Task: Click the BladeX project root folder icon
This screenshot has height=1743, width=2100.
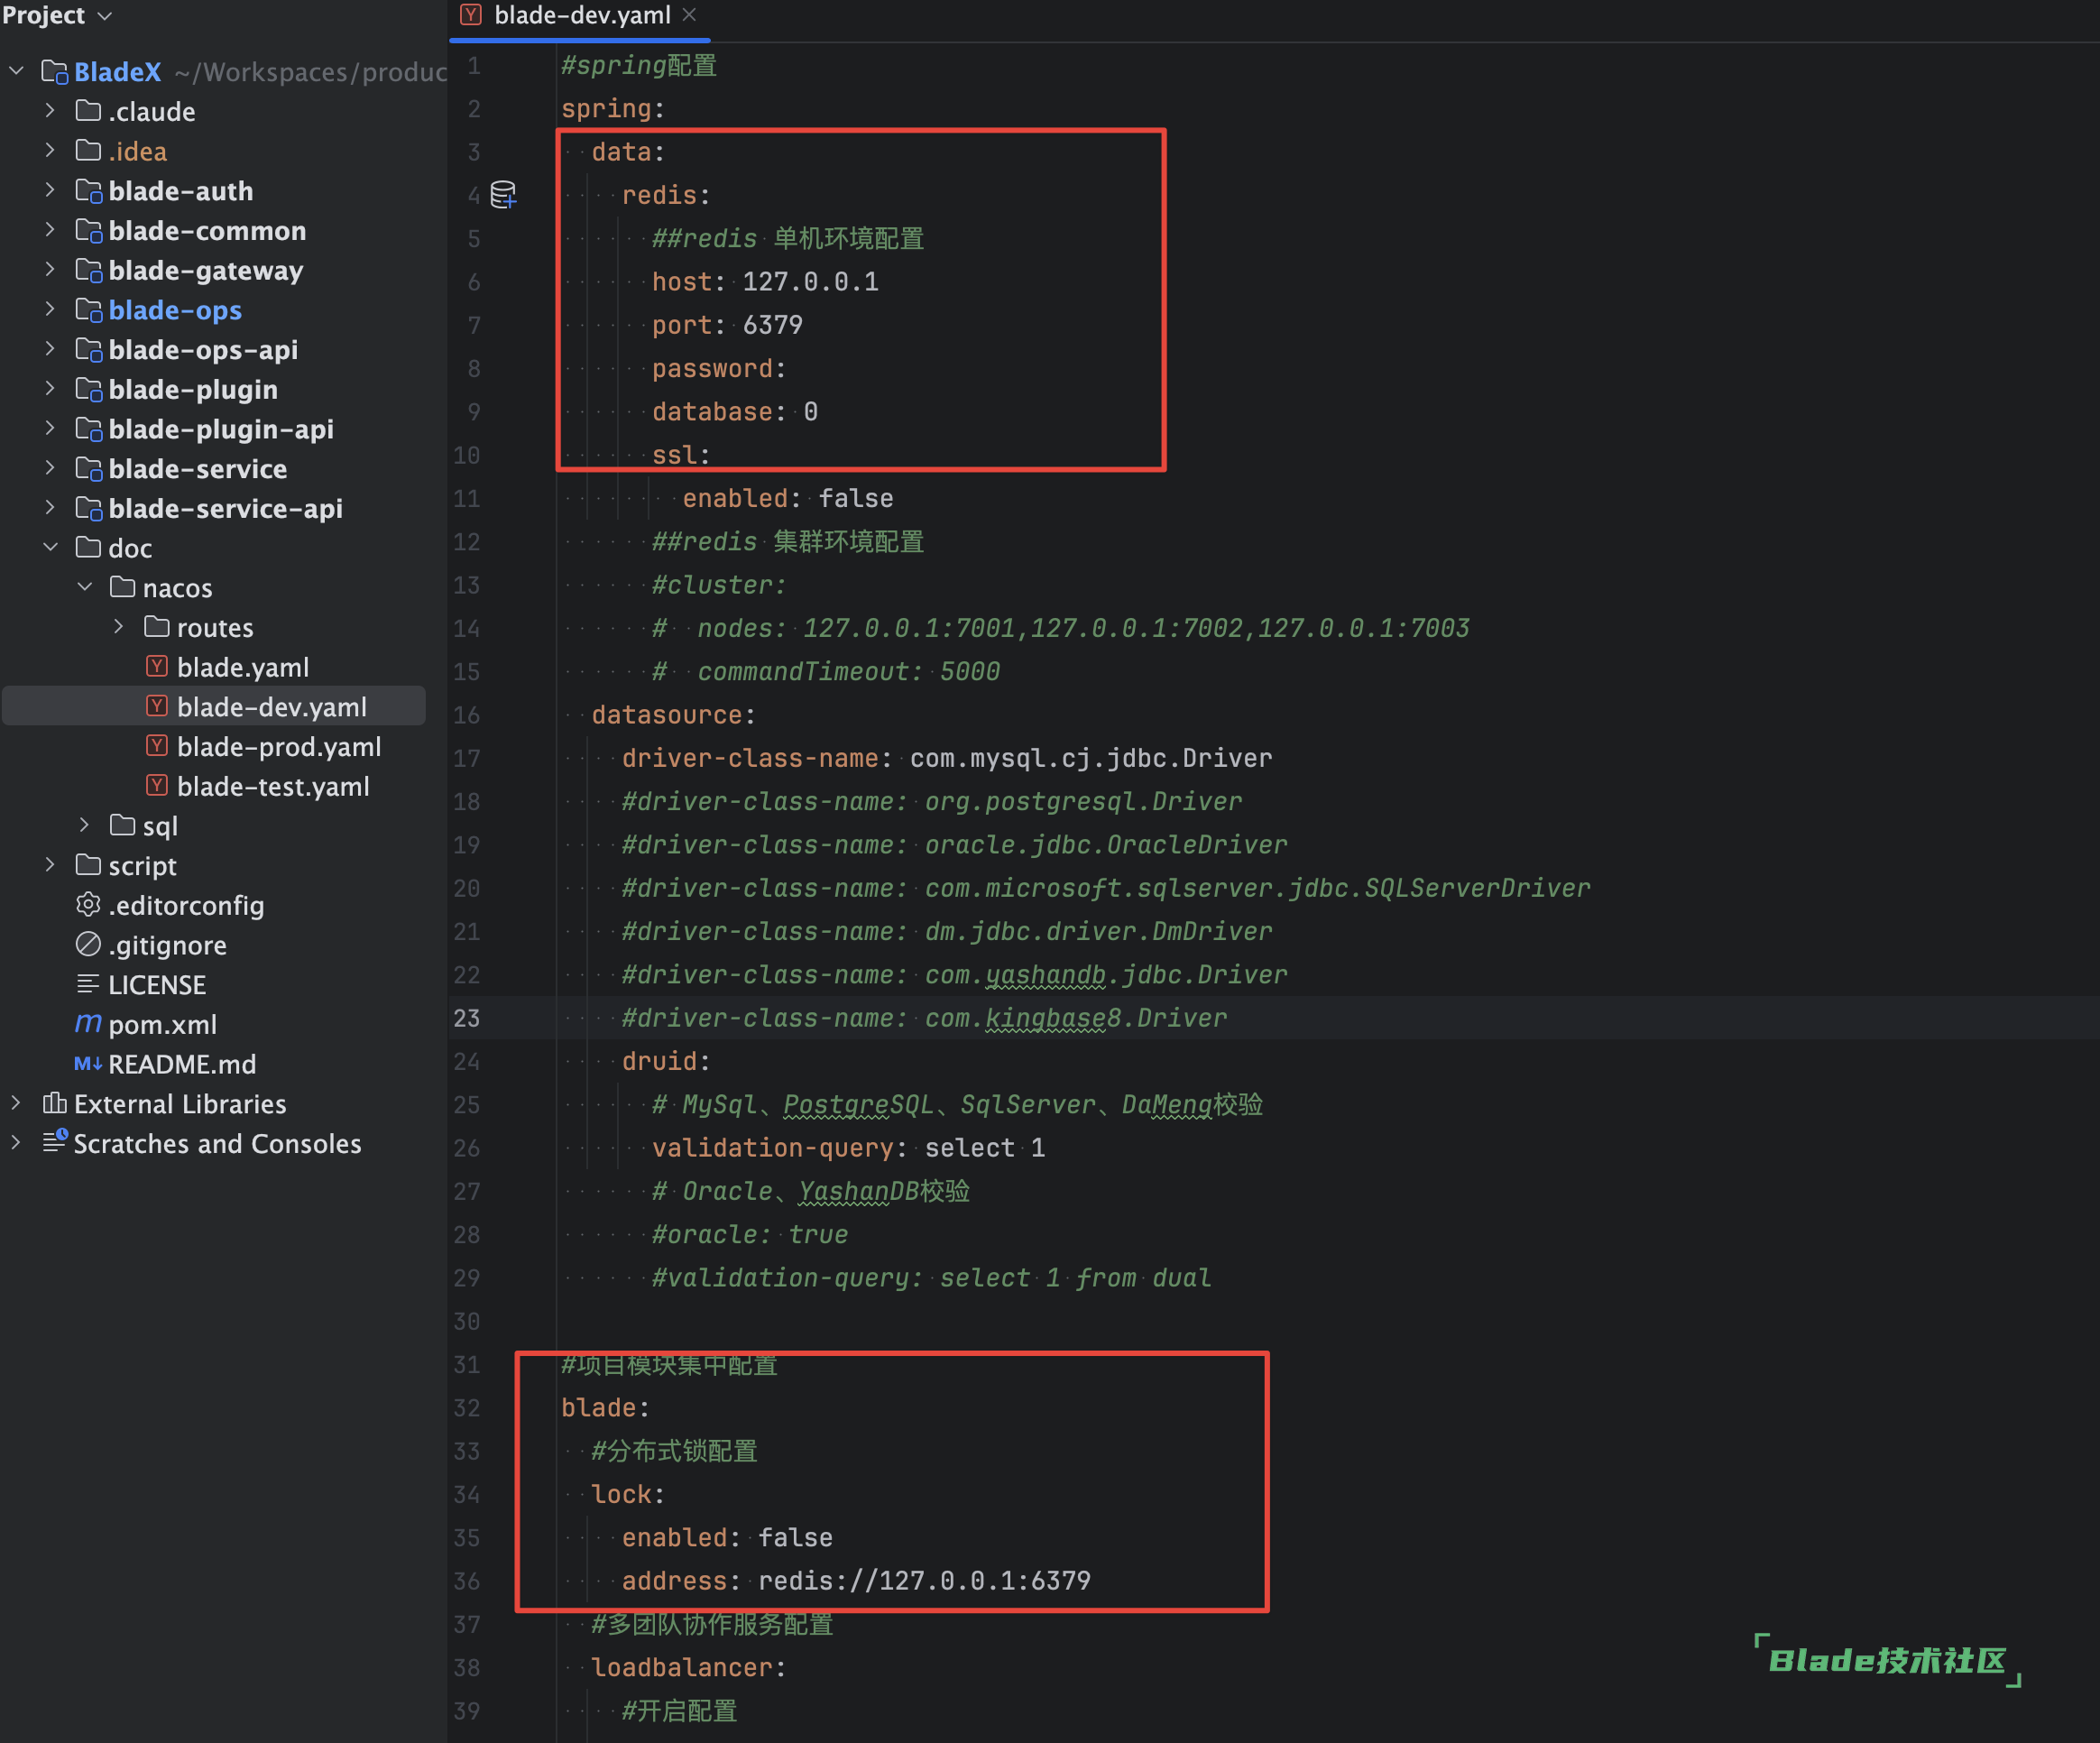Action: pyautogui.click(x=55, y=71)
